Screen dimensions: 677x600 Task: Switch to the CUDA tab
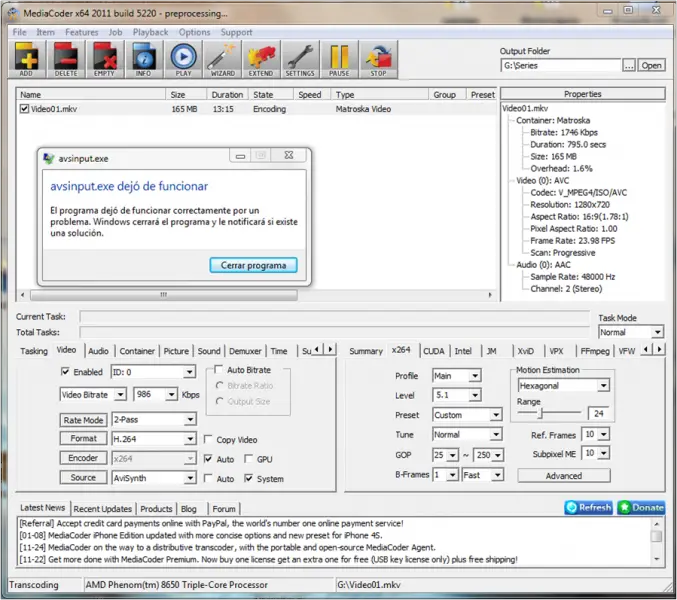tap(434, 351)
